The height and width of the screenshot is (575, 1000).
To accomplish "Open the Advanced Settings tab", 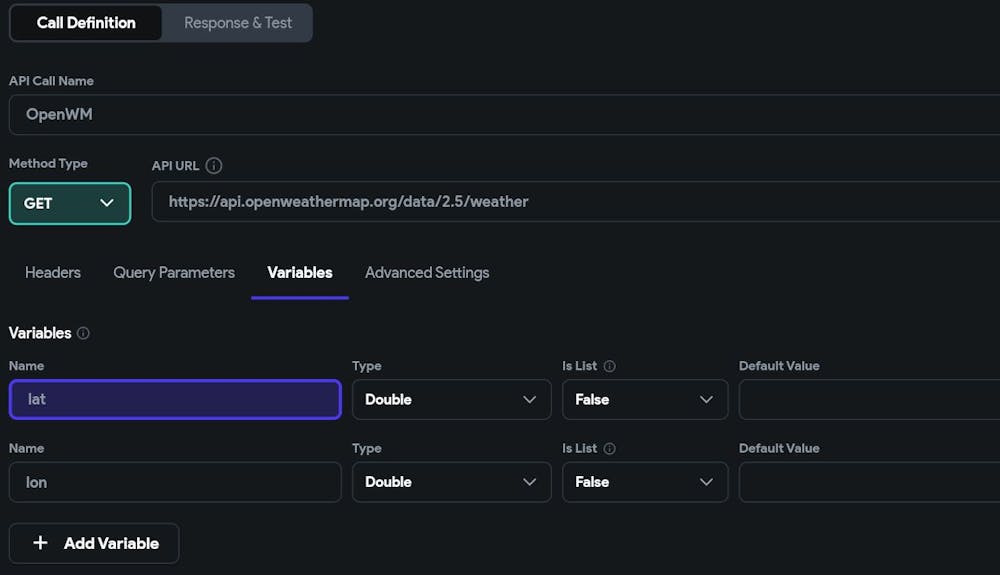I will [427, 272].
